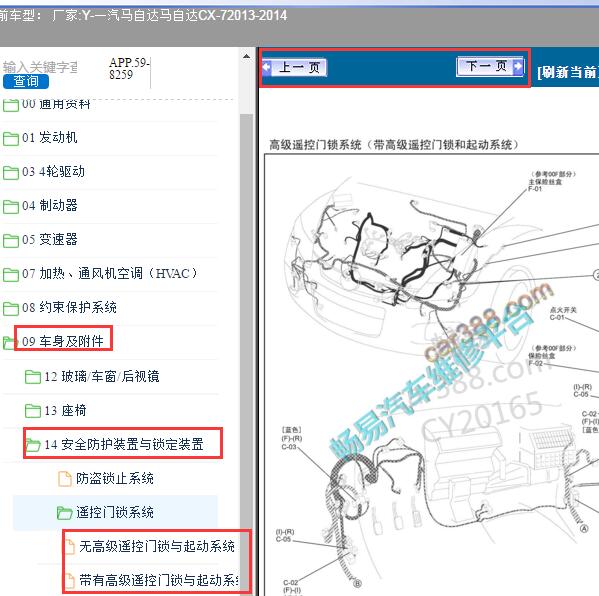Click 点火开关 C-01 label in diagram
This screenshot has width=599, height=596.
(x=563, y=314)
